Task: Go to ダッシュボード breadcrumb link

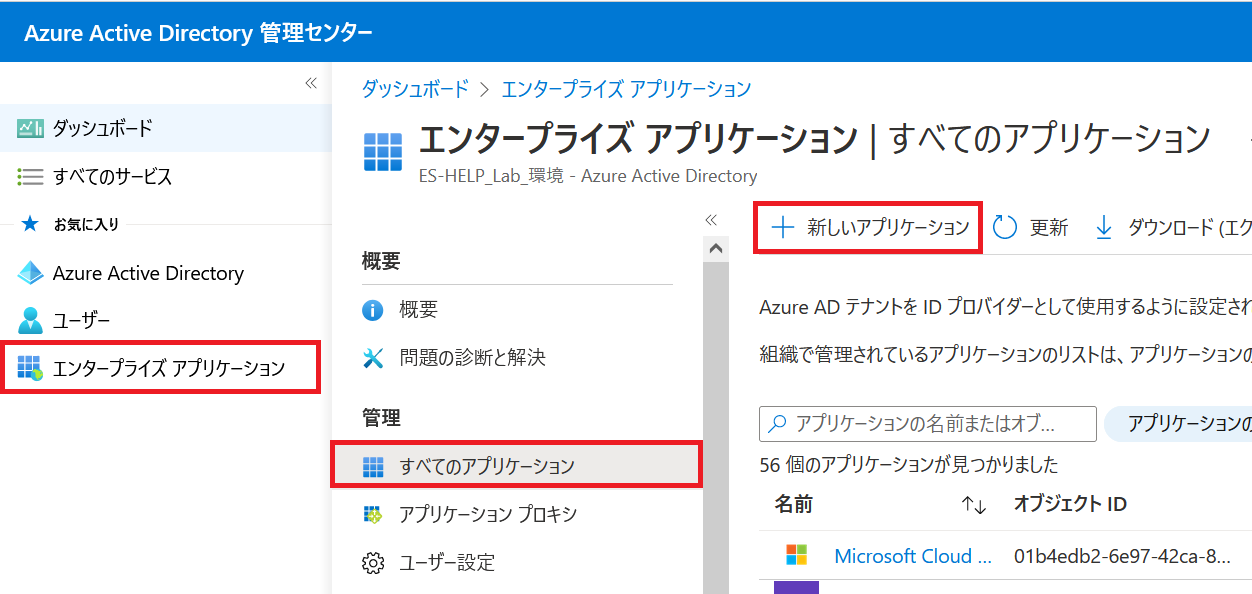Action: [x=415, y=89]
